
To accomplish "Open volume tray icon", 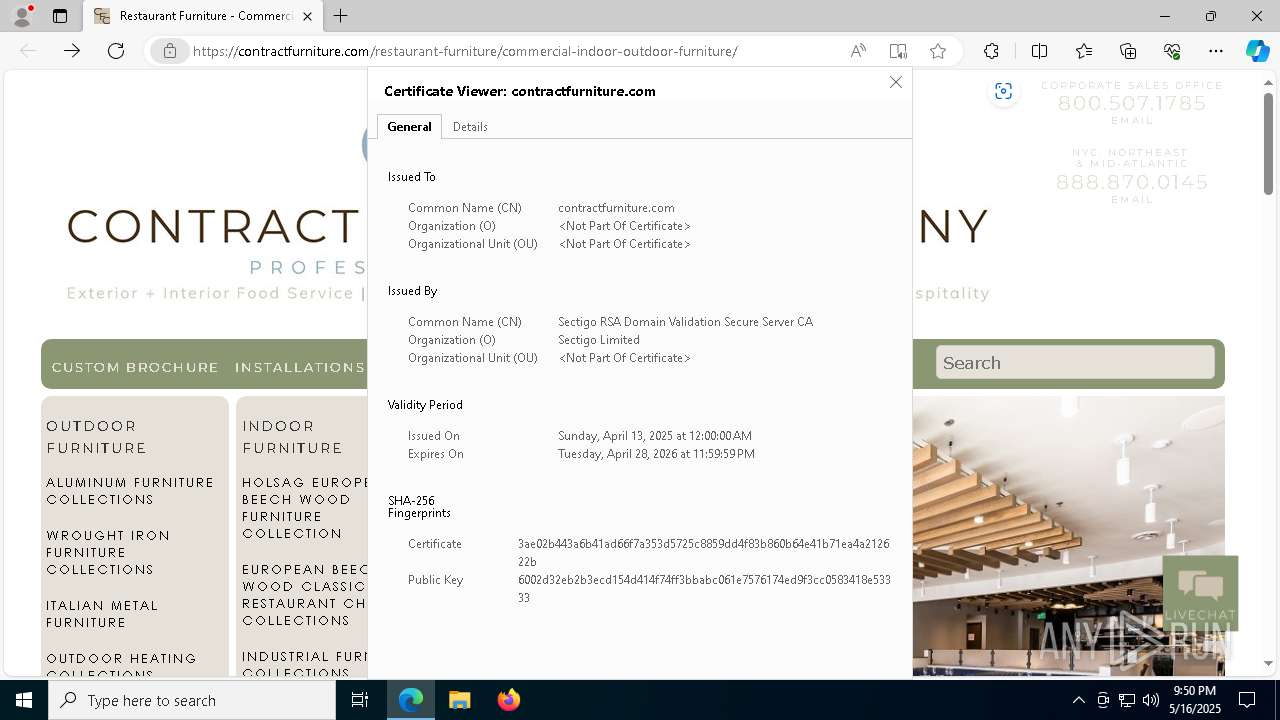I will point(1150,700).
